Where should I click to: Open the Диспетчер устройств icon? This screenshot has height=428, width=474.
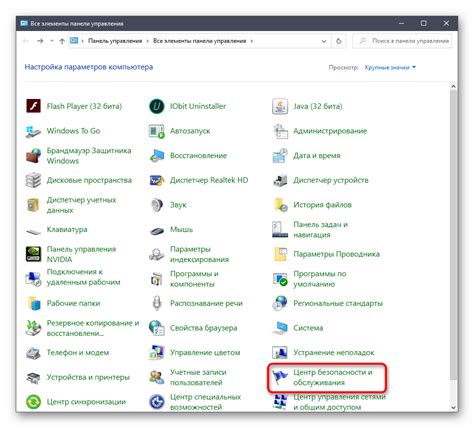[x=280, y=180]
